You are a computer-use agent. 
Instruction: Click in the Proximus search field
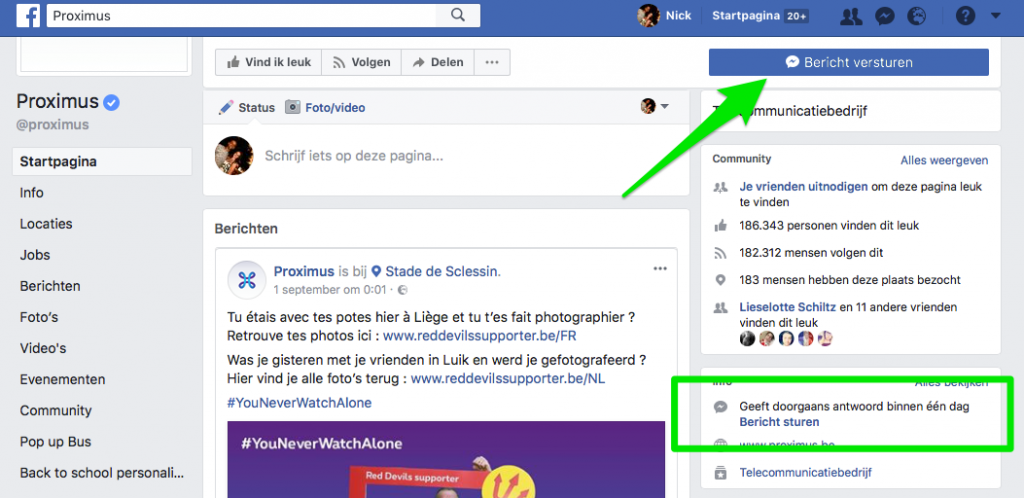click(x=242, y=16)
